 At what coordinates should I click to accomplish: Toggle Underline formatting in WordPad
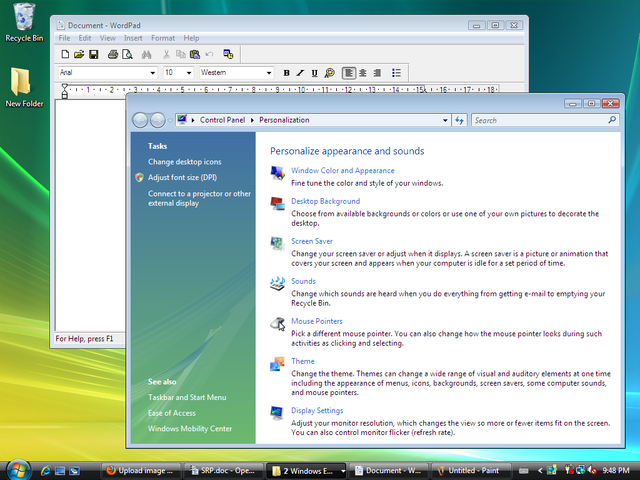coord(314,73)
